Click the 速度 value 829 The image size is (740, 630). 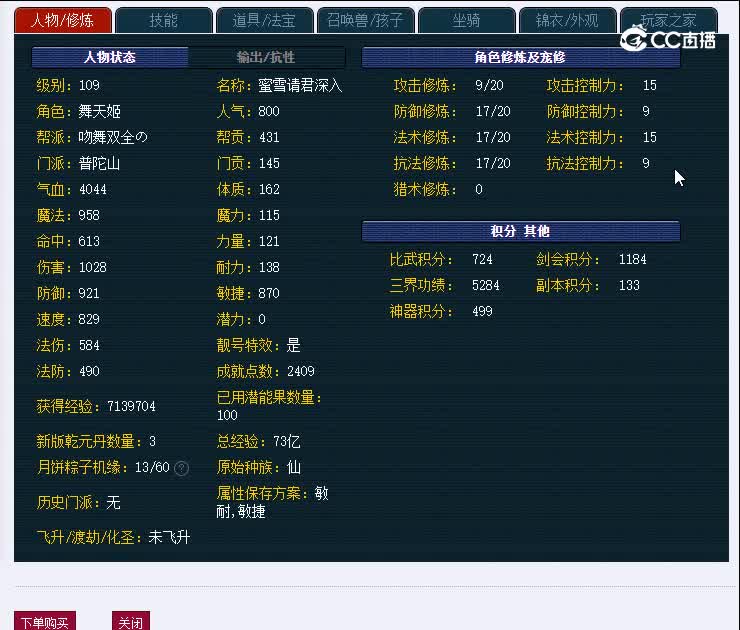click(x=89, y=319)
